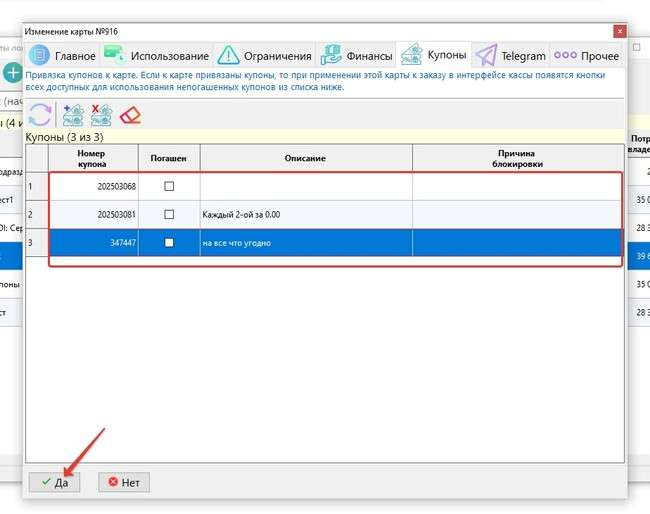The width and height of the screenshot is (650, 514).
Task: Open the Ограничения tab
Action: point(264,55)
